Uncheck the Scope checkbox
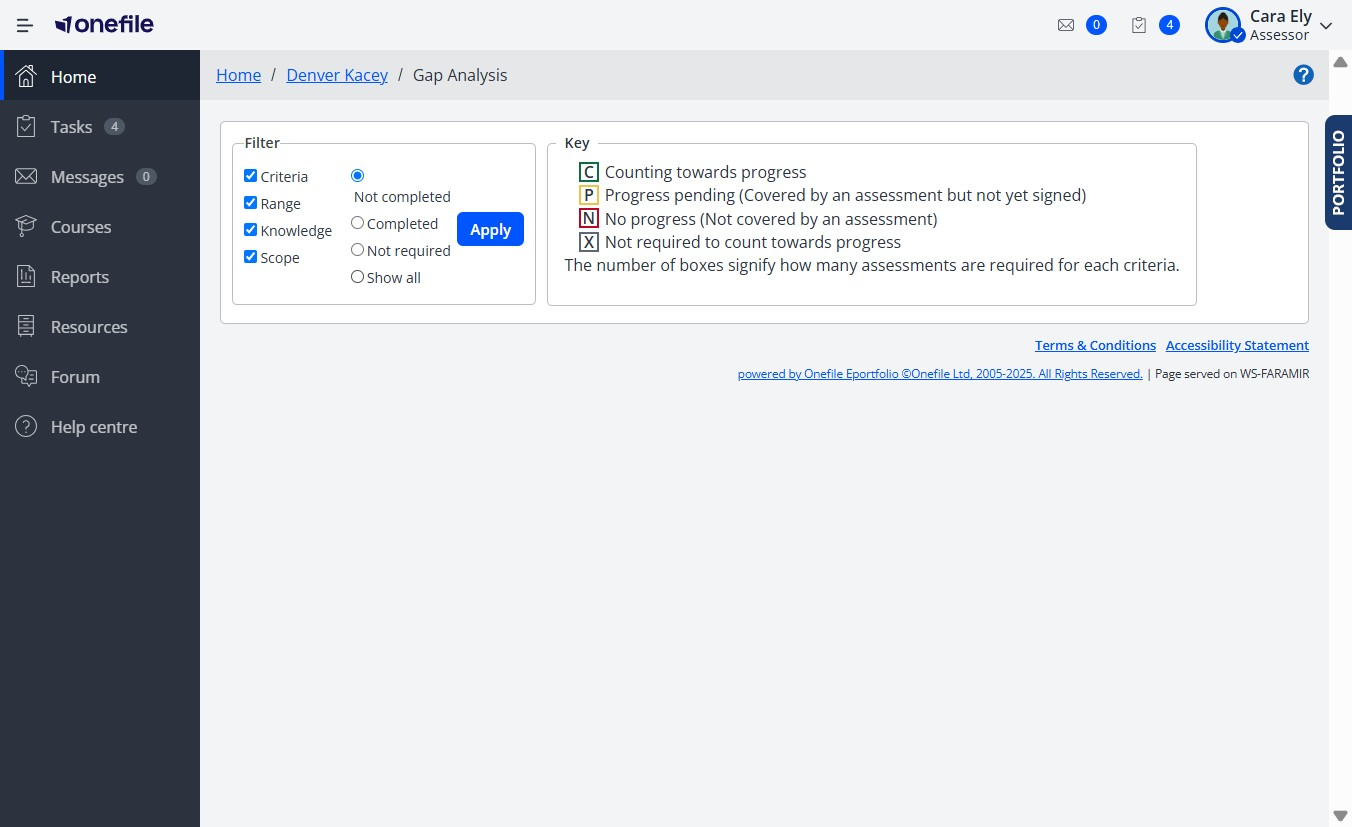1352x827 pixels. click(x=251, y=257)
